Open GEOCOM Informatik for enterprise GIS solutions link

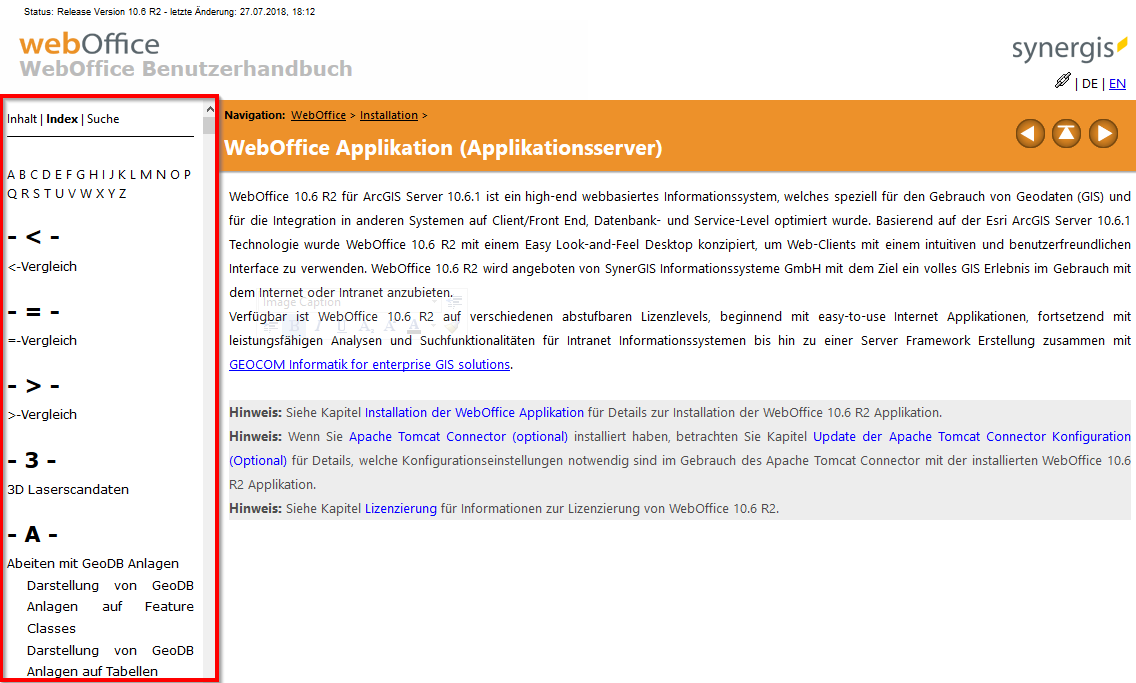pos(369,364)
